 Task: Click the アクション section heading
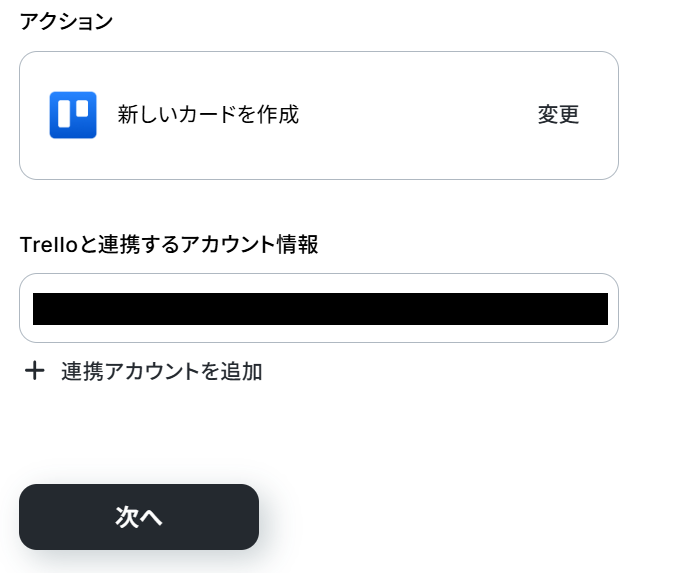[67, 22]
